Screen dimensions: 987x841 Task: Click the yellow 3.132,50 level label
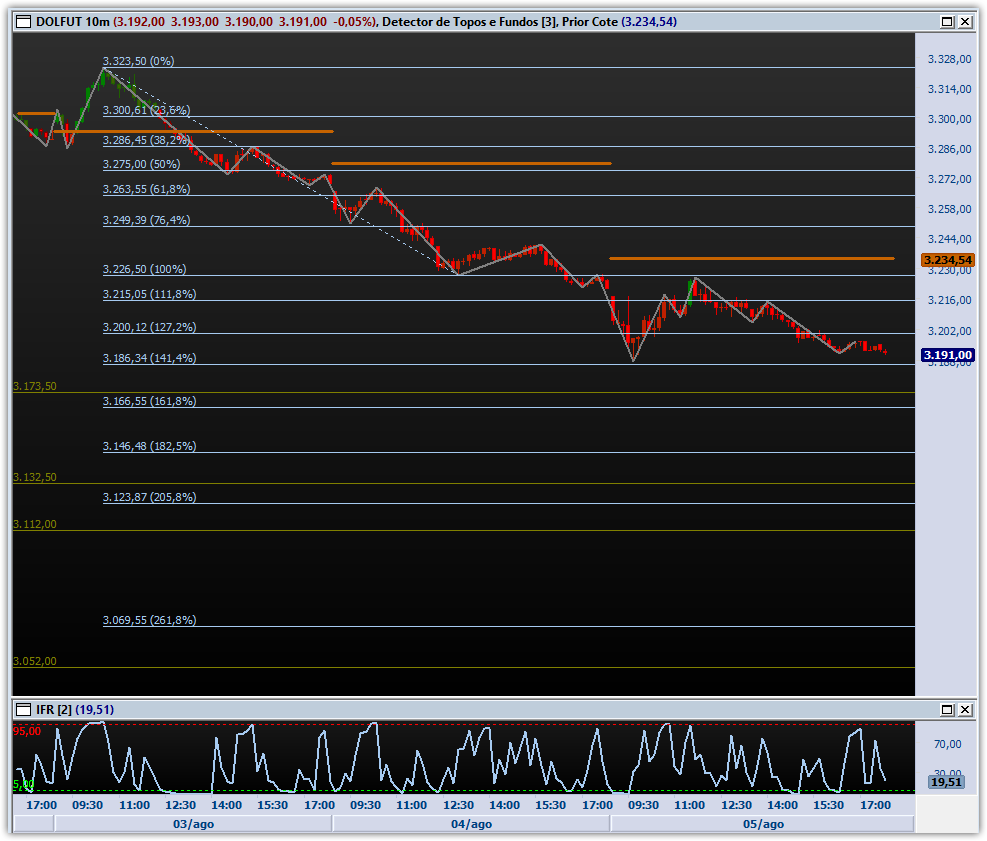[35, 477]
